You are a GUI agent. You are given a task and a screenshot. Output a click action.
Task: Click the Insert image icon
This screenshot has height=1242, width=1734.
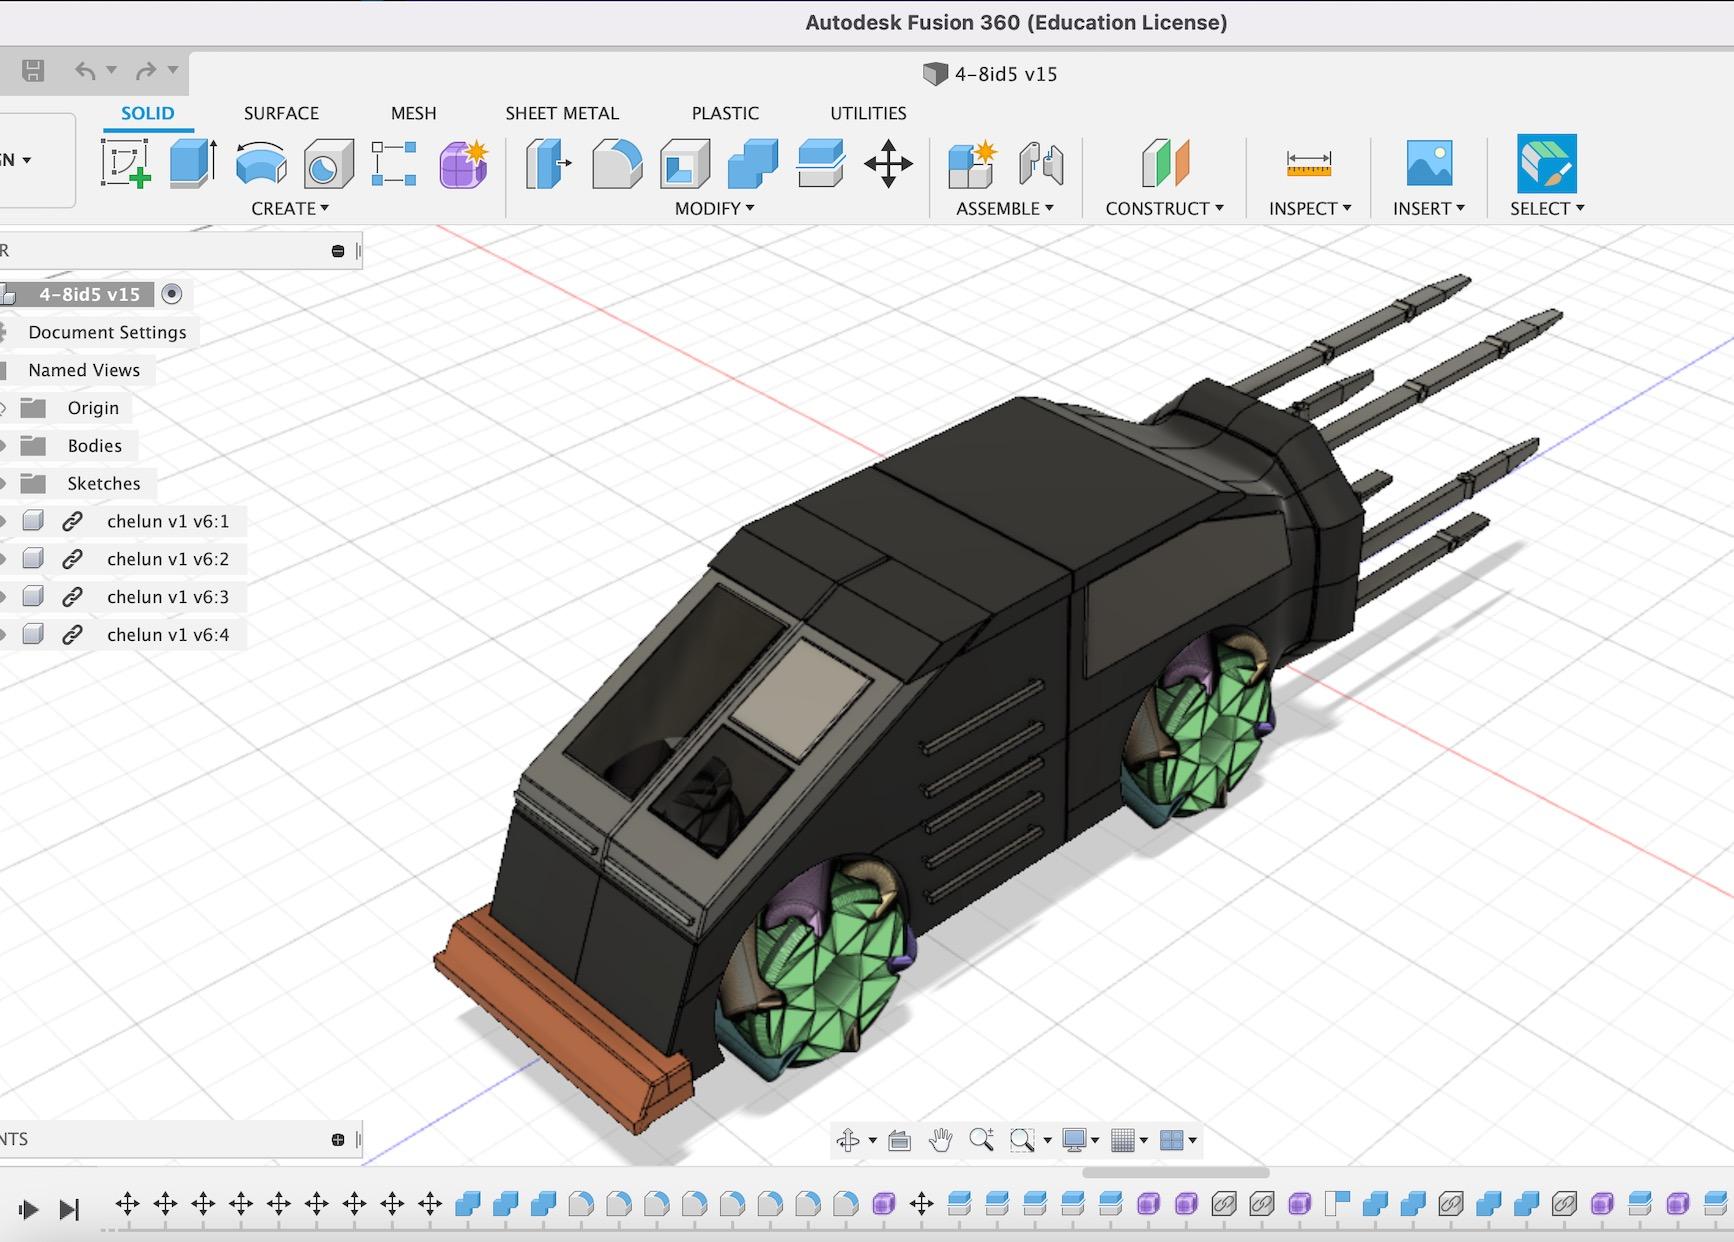(x=1429, y=163)
